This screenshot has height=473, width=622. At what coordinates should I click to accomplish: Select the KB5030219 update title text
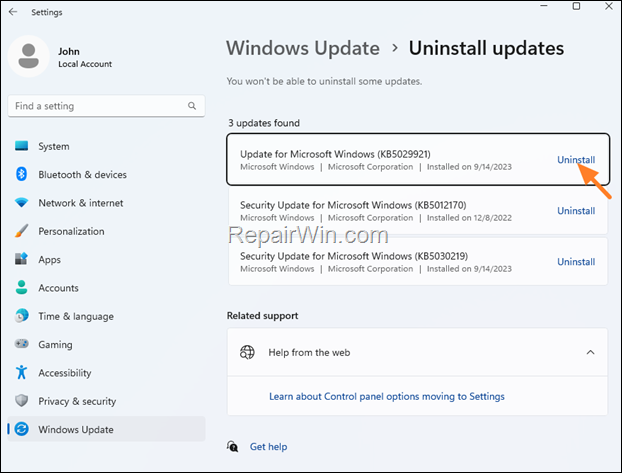point(354,256)
